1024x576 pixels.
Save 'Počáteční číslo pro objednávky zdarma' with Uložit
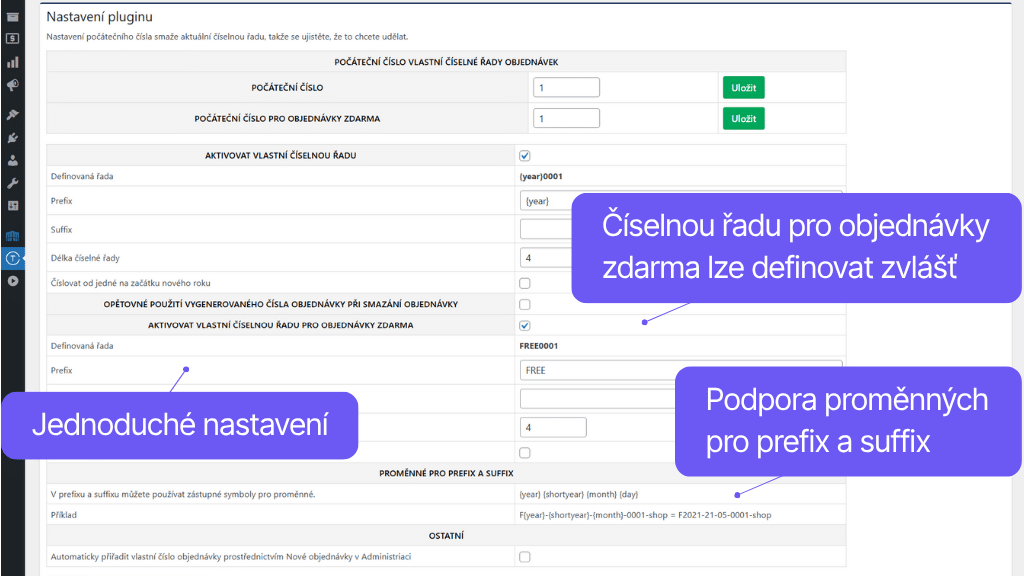[743, 119]
